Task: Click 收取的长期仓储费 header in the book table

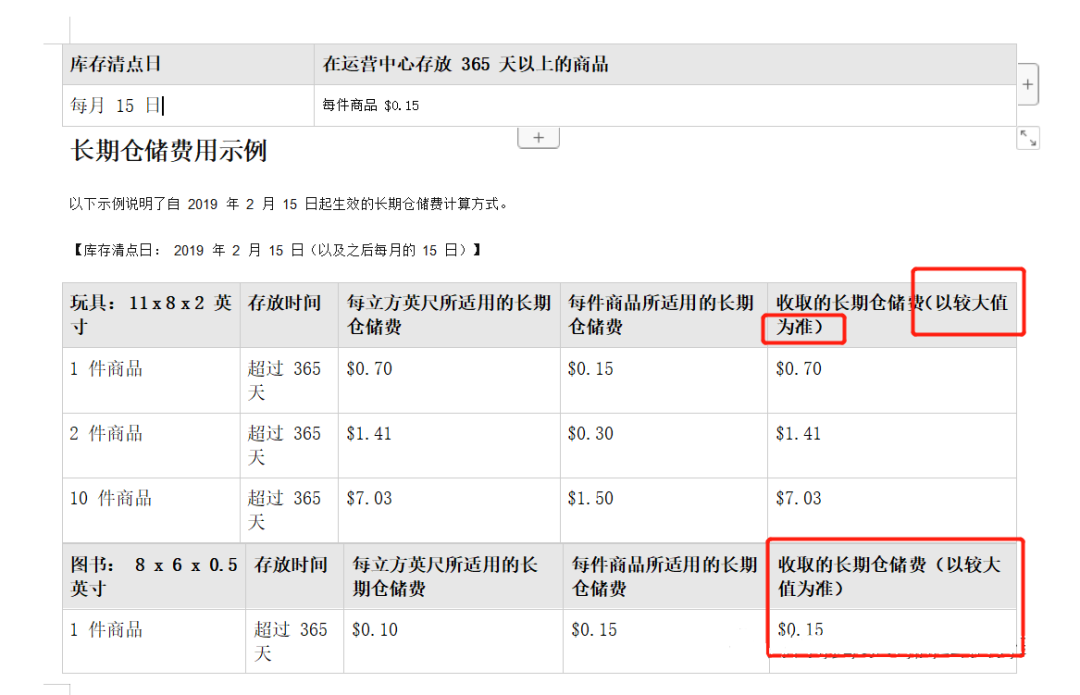Action: [893, 576]
